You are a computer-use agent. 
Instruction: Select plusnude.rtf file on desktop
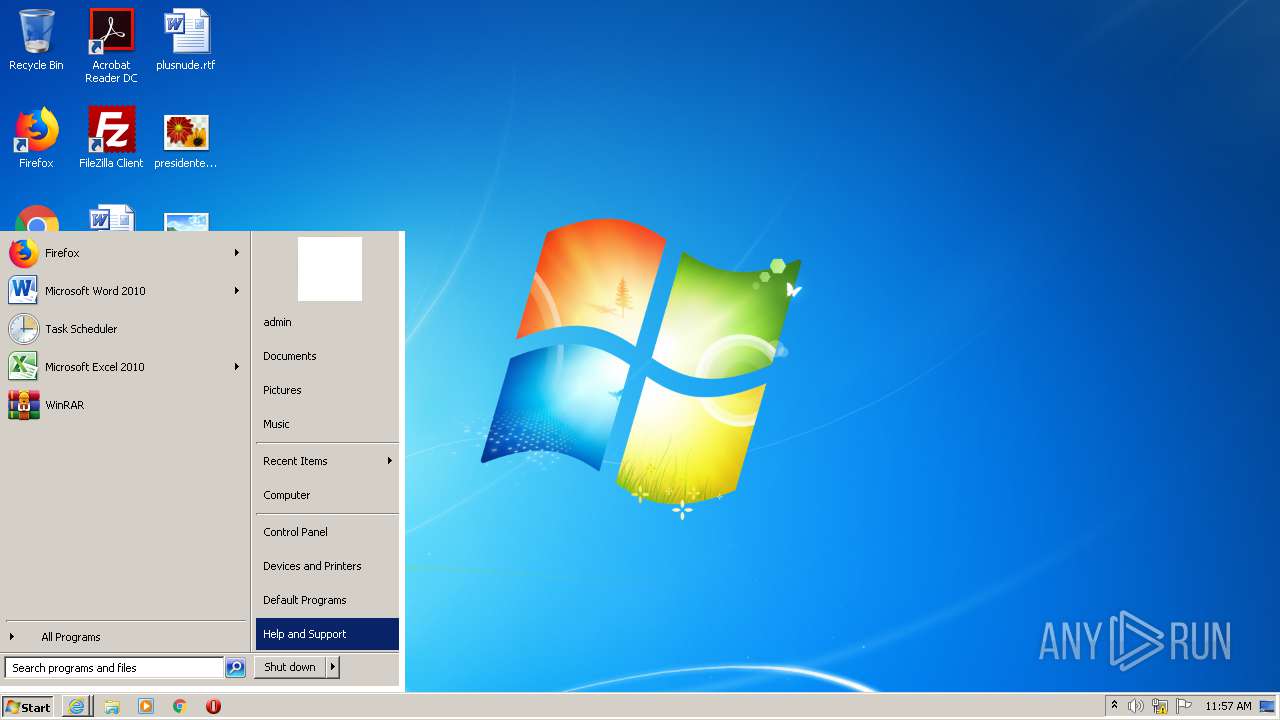[186, 40]
